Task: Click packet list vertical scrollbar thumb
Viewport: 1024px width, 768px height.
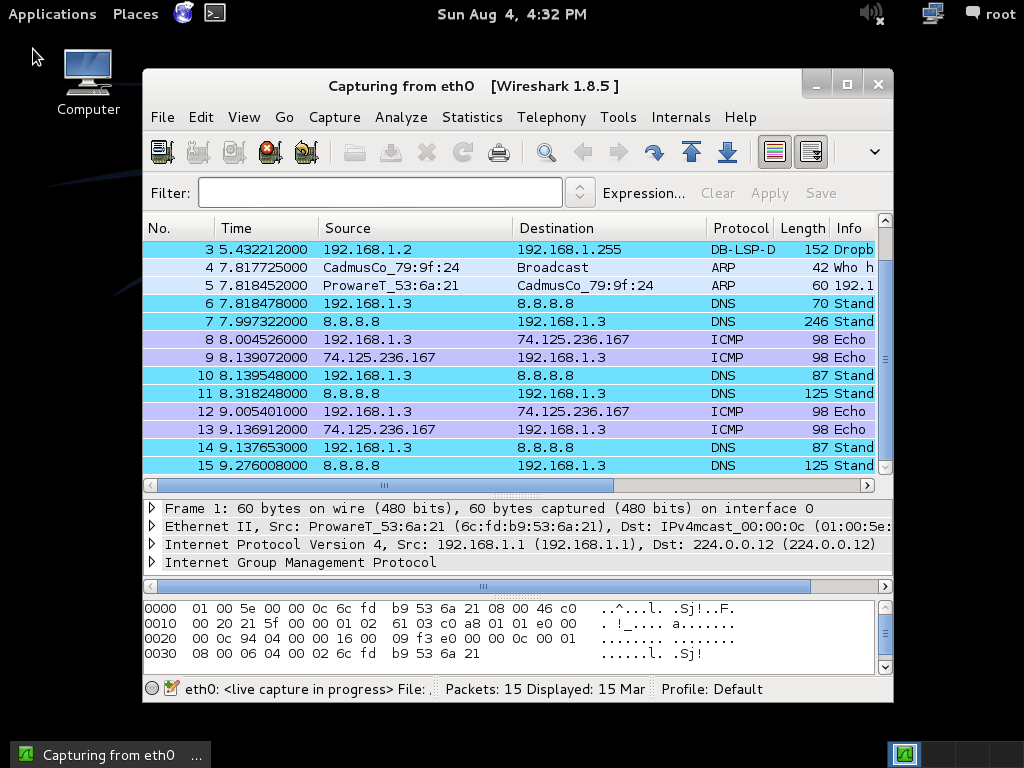Action: (x=886, y=359)
